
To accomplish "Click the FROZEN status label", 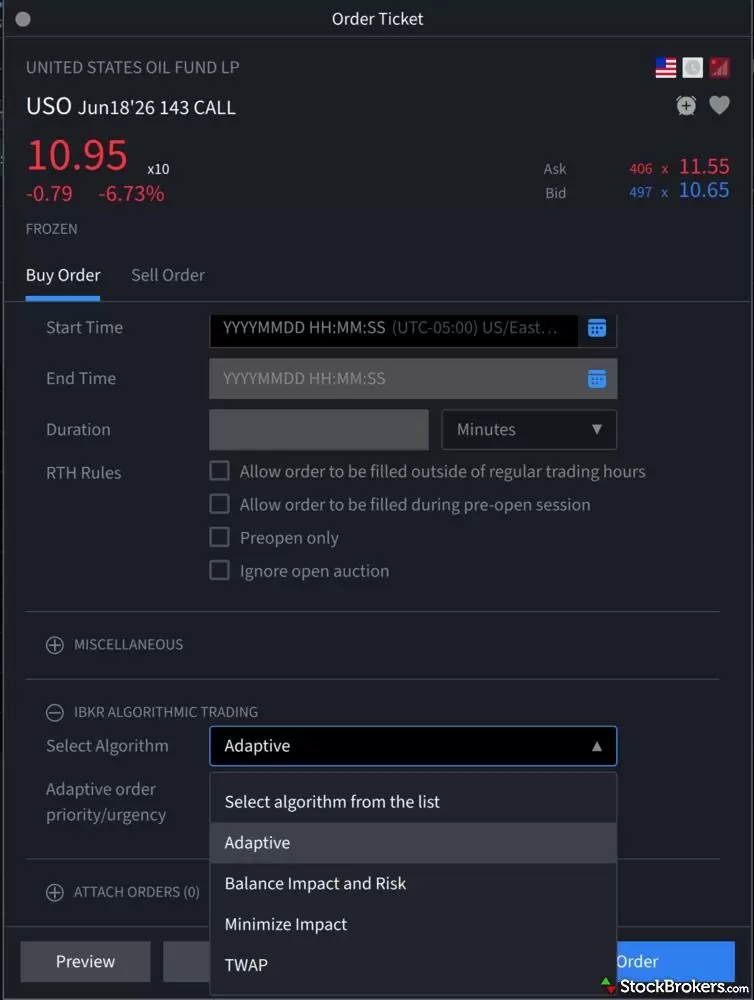I will pos(52,229).
